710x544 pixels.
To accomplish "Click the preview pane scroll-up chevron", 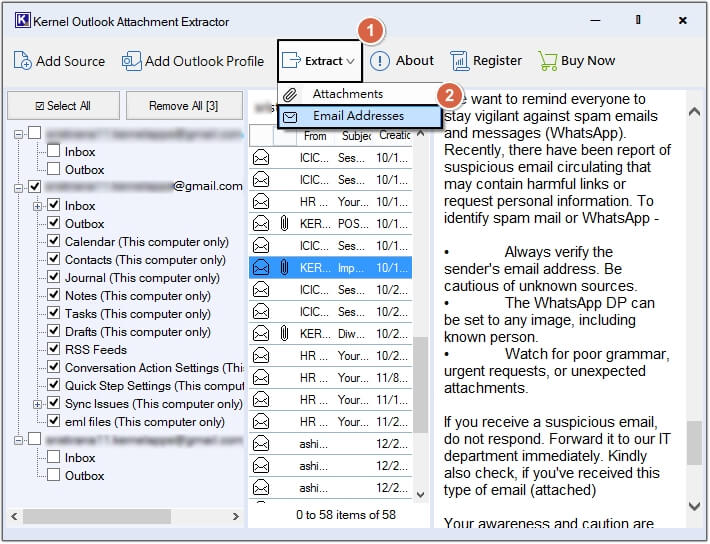I will click(x=695, y=111).
